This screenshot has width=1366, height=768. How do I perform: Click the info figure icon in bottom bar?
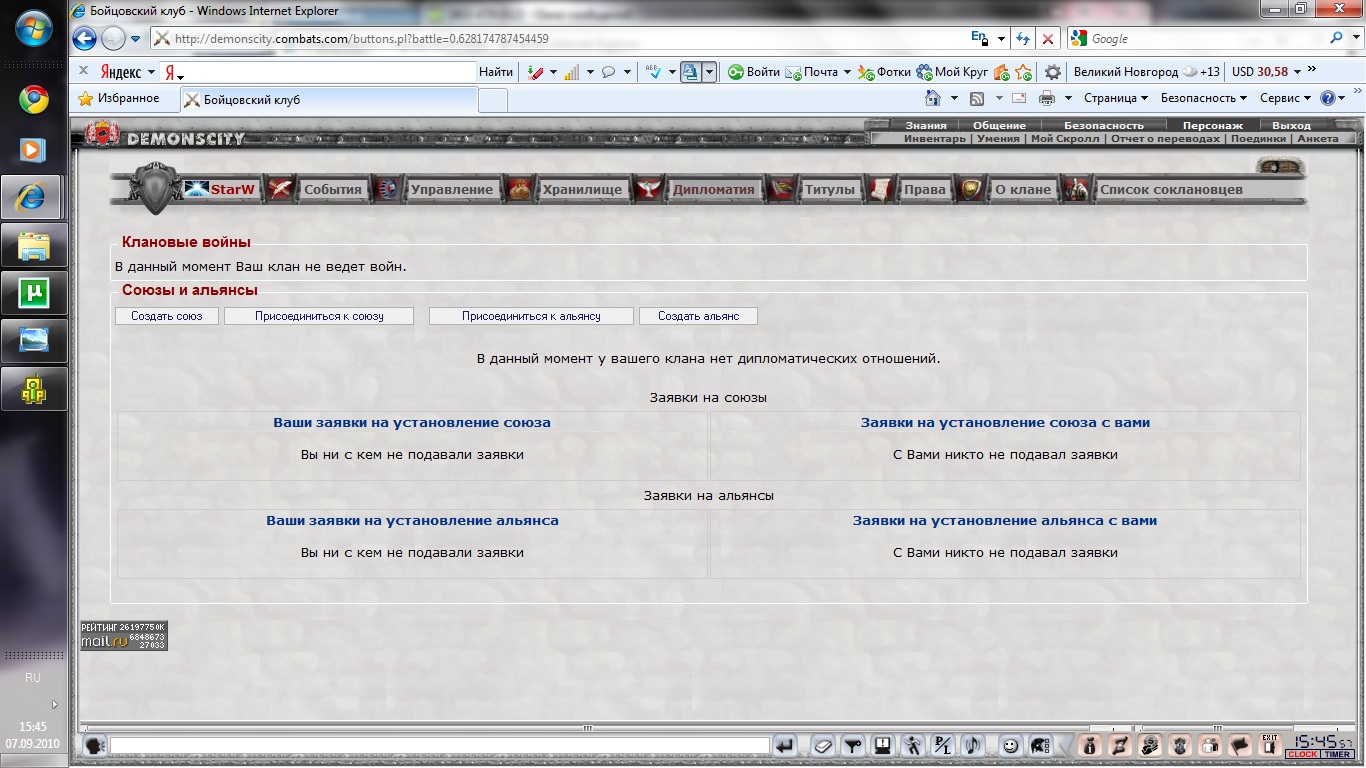(x=1090, y=745)
